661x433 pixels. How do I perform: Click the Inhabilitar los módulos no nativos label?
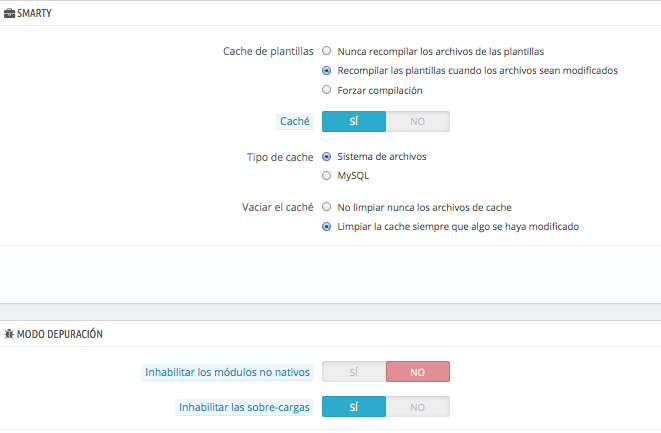pos(227,372)
